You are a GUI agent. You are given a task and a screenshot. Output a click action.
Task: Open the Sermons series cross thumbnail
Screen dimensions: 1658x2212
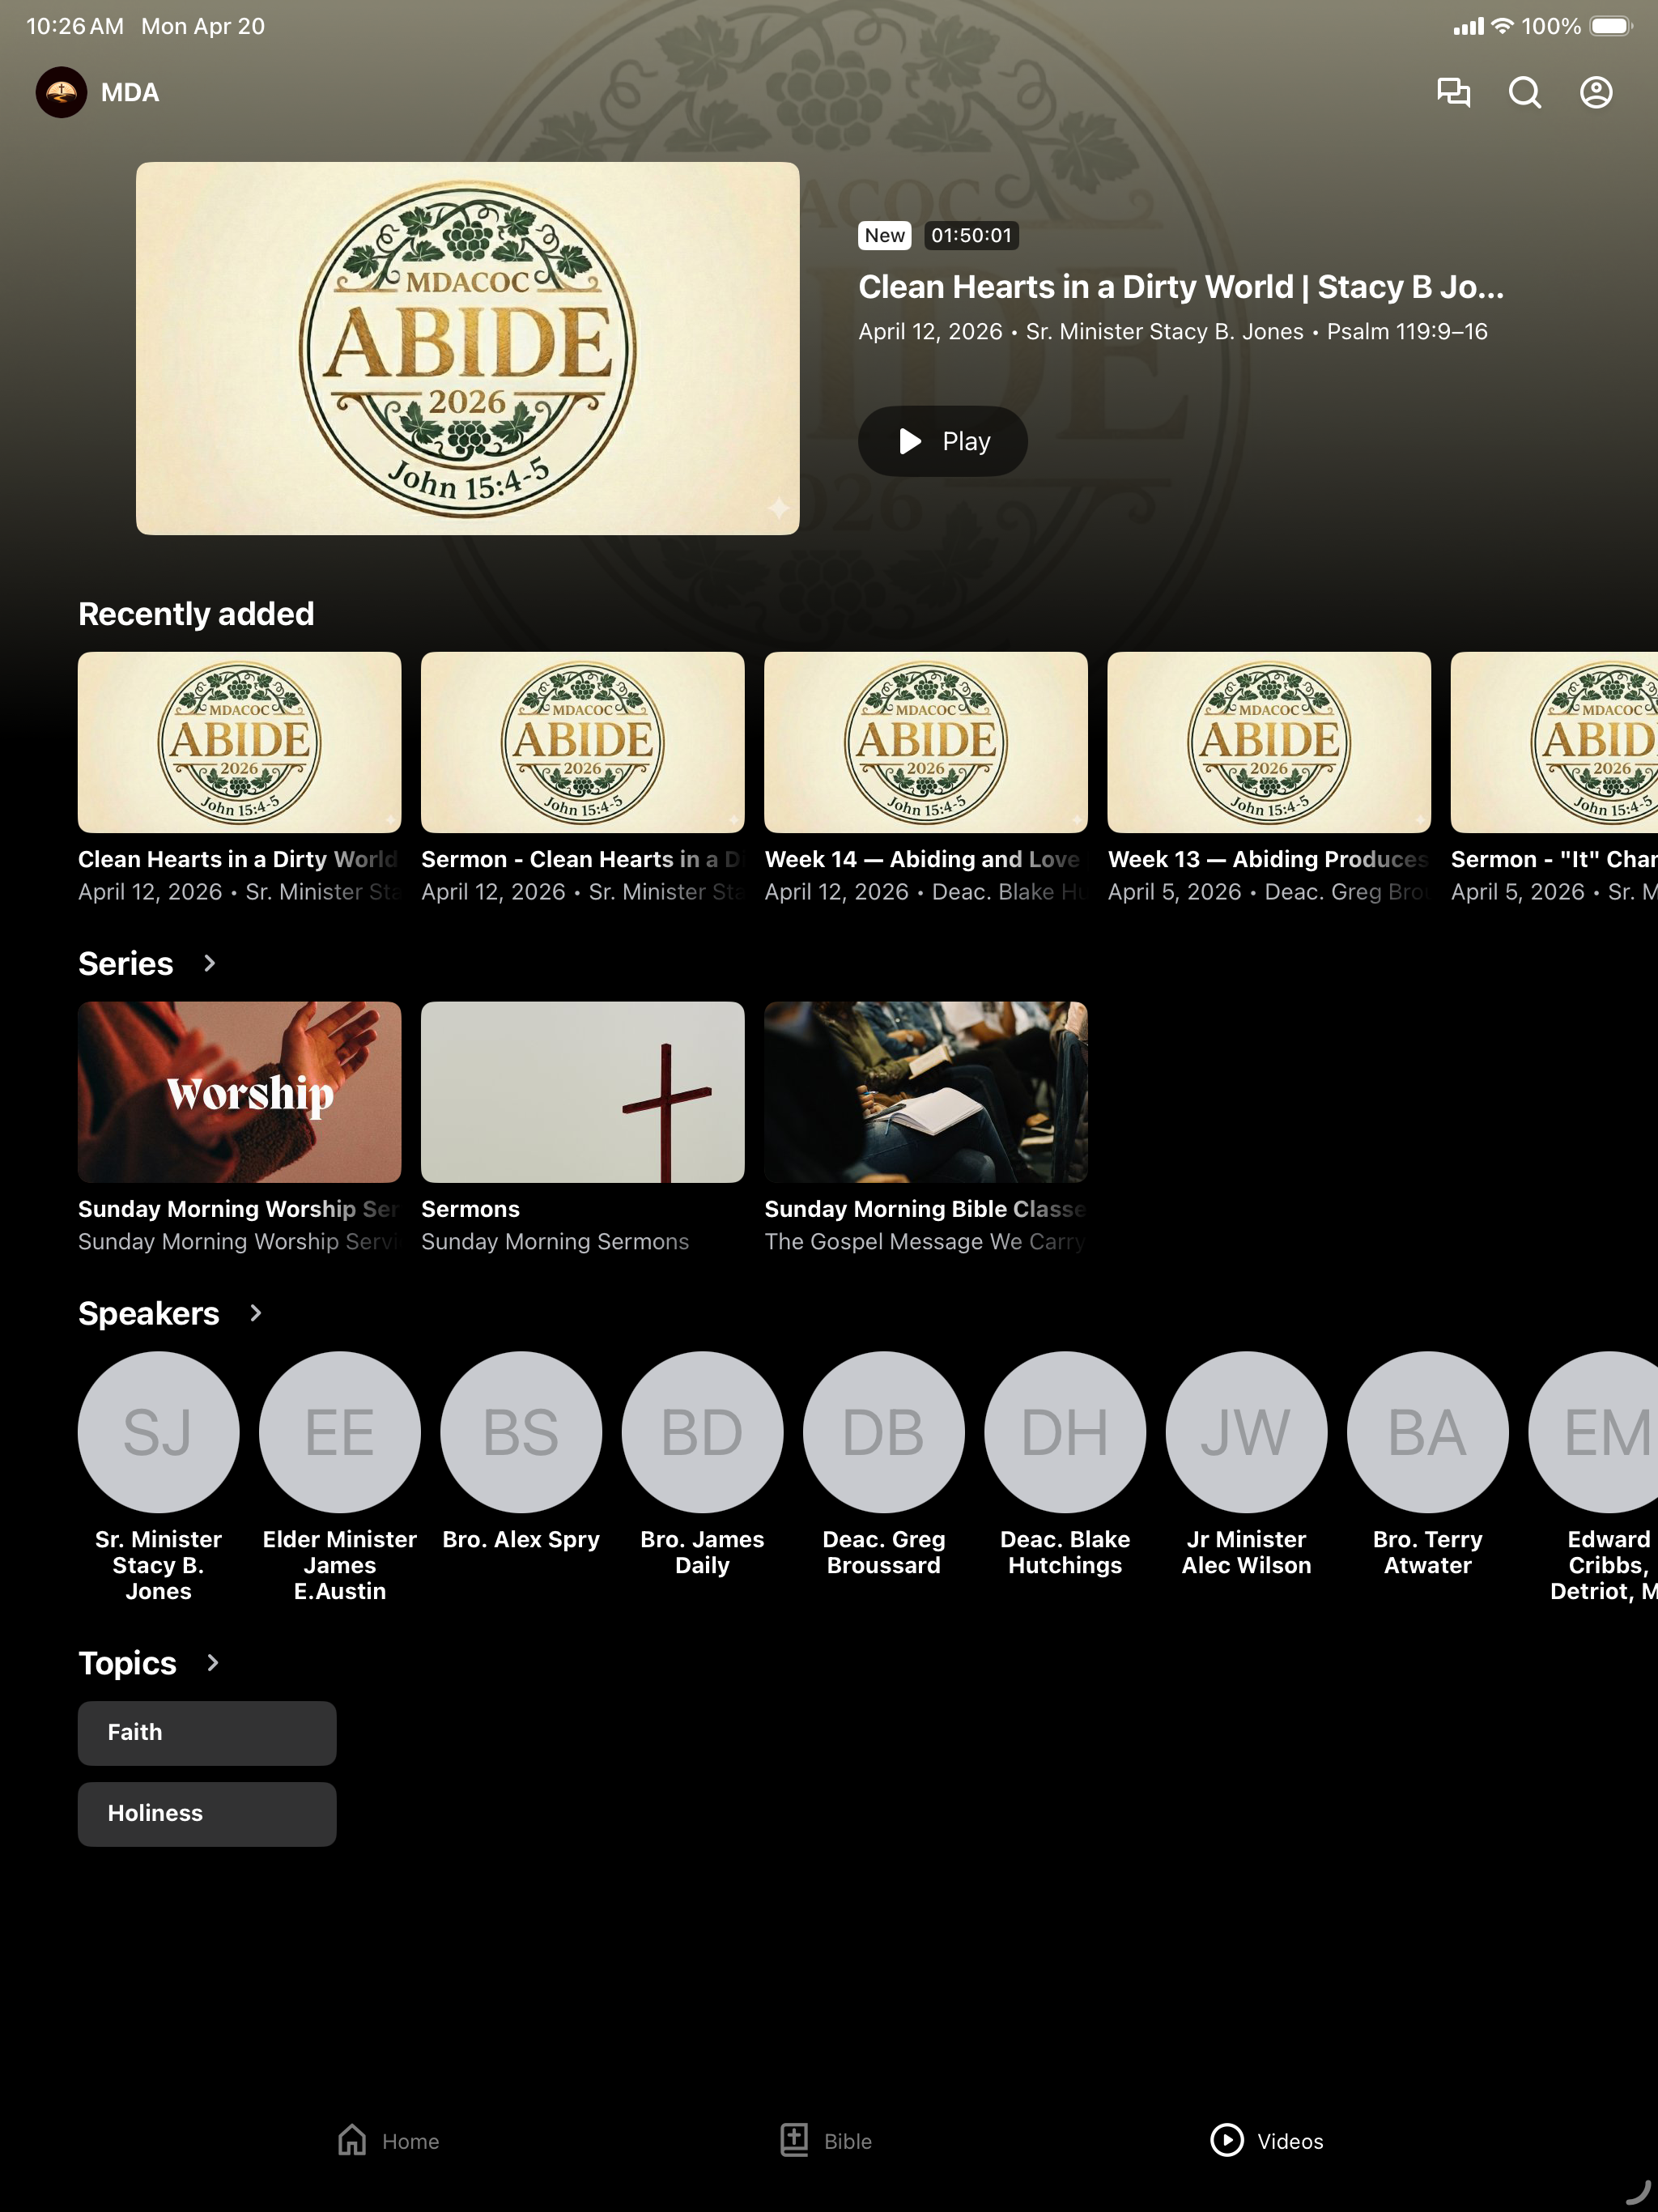tap(583, 1092)
